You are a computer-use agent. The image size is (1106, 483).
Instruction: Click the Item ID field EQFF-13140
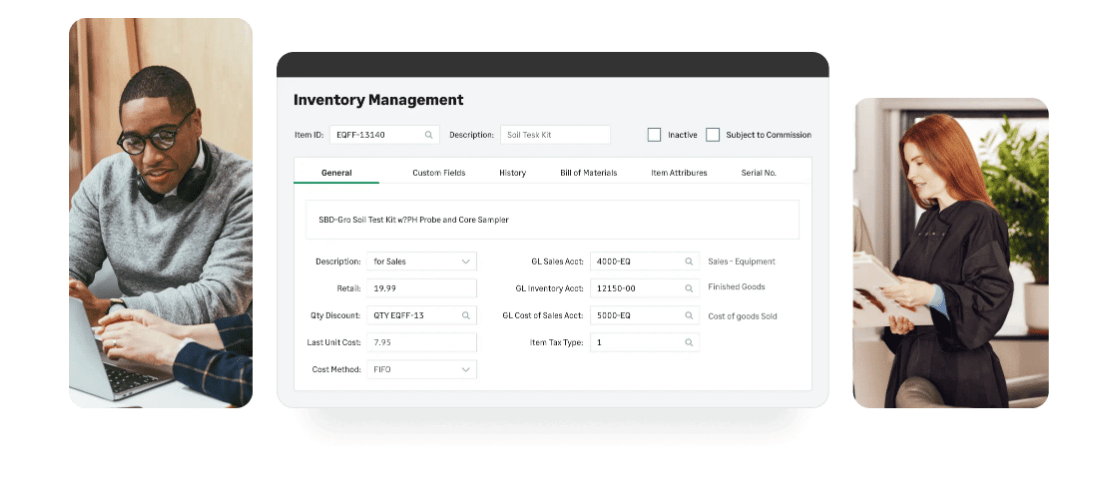[x=384, y=135]
